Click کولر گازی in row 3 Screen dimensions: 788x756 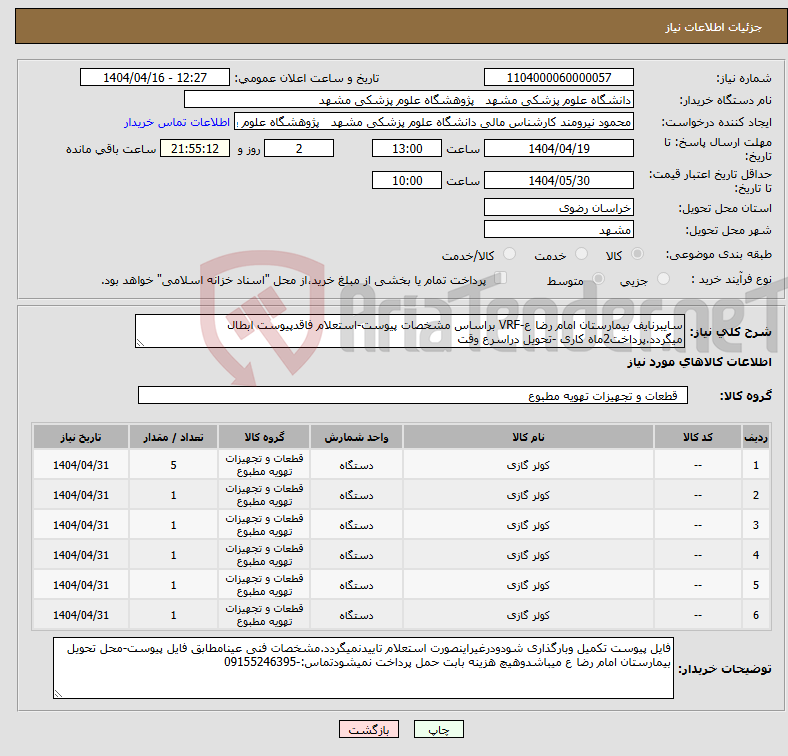coord(528,525)
